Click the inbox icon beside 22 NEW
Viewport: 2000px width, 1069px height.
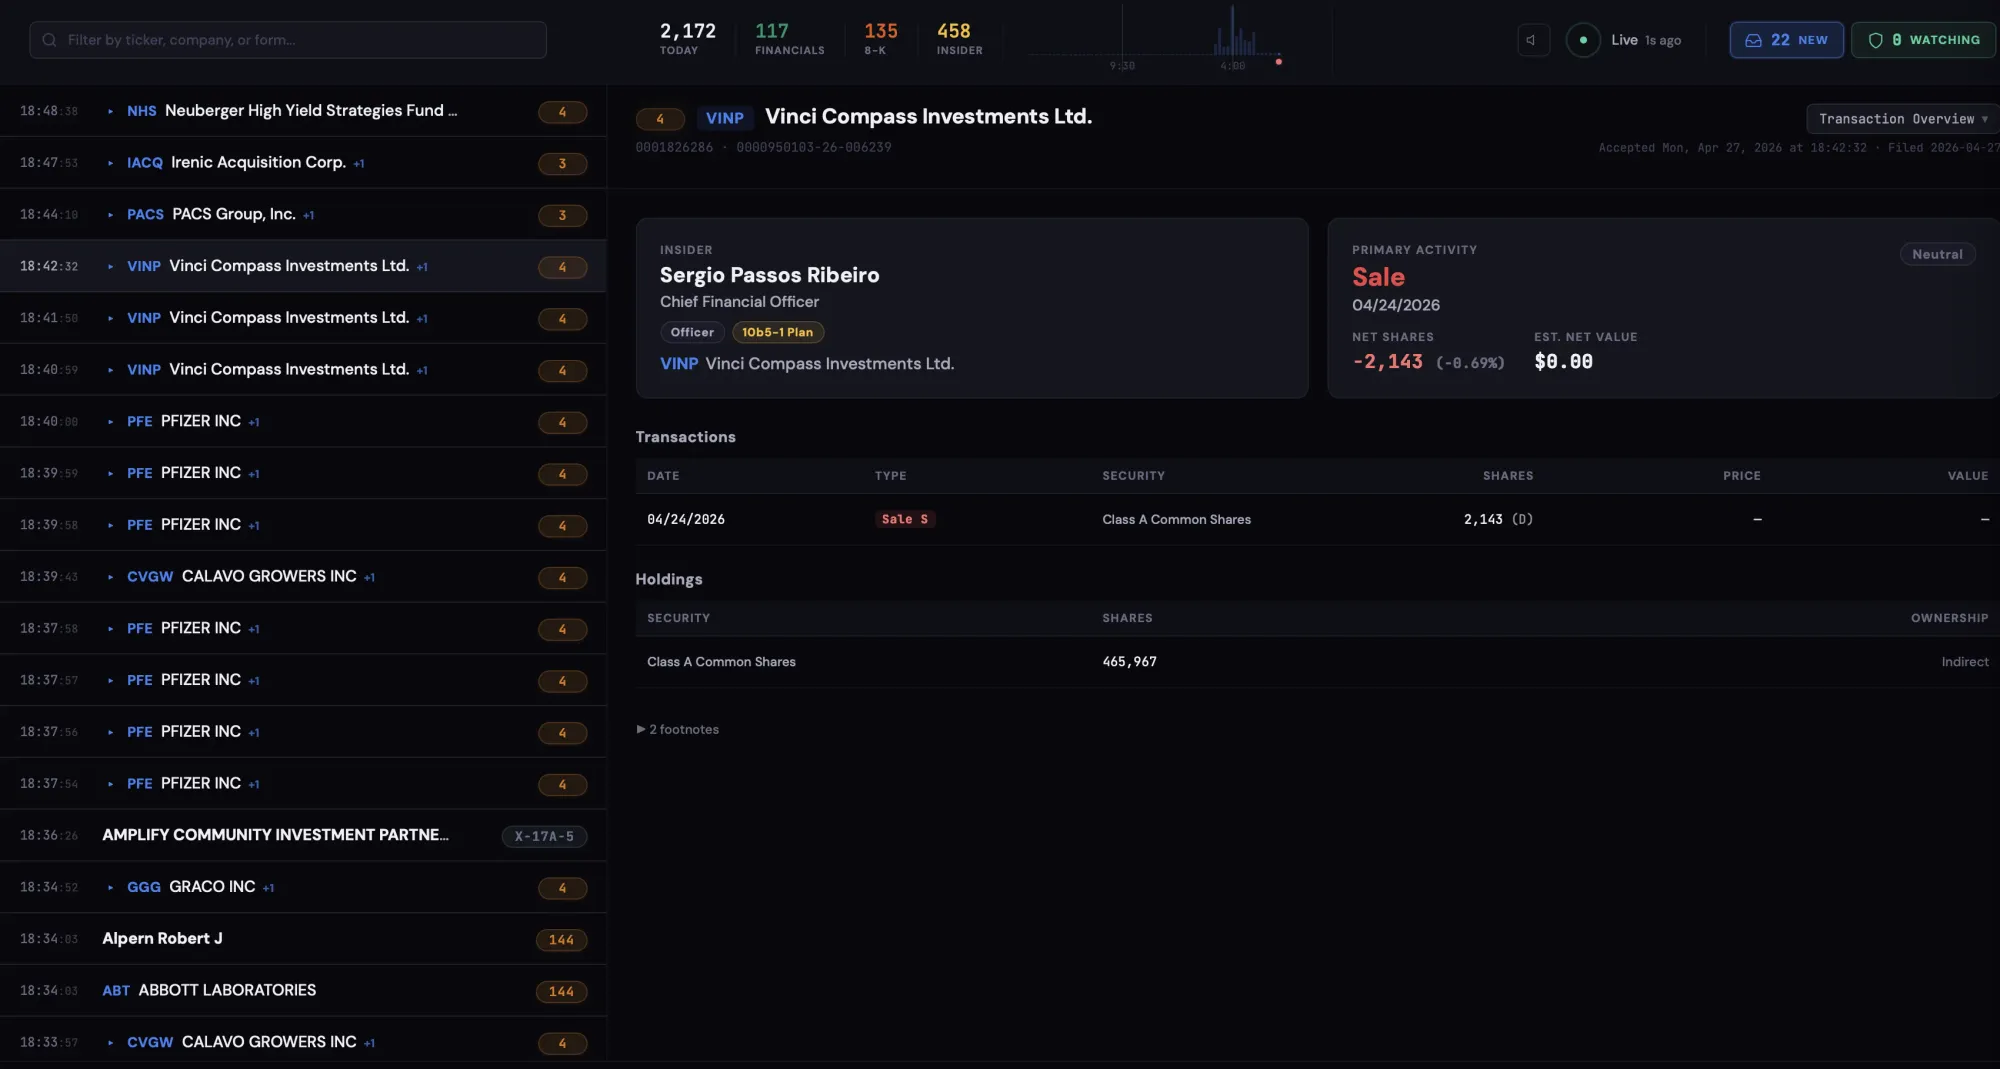(1753, 40)
